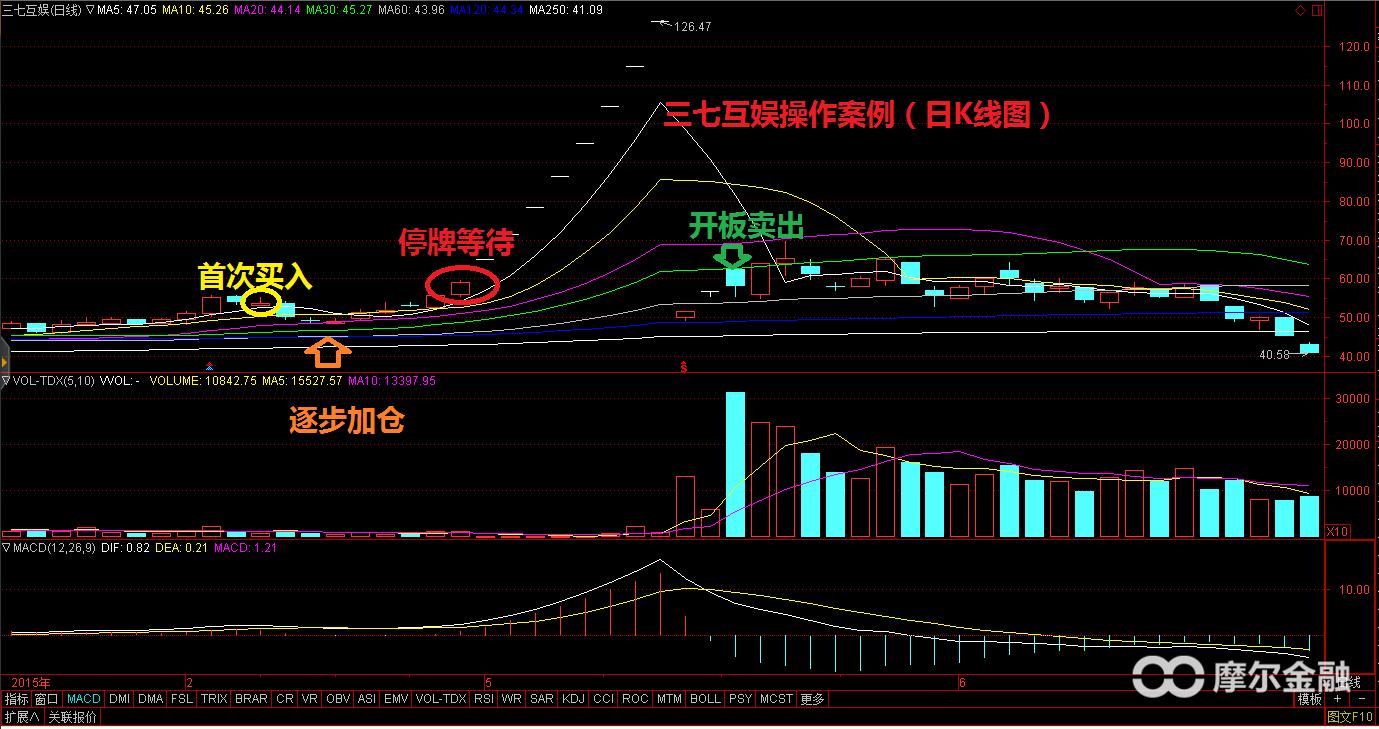This screenshot has height=729, width=1379.
Task: Click the MA20: 44.14 value label
Action: click(267, 9)
